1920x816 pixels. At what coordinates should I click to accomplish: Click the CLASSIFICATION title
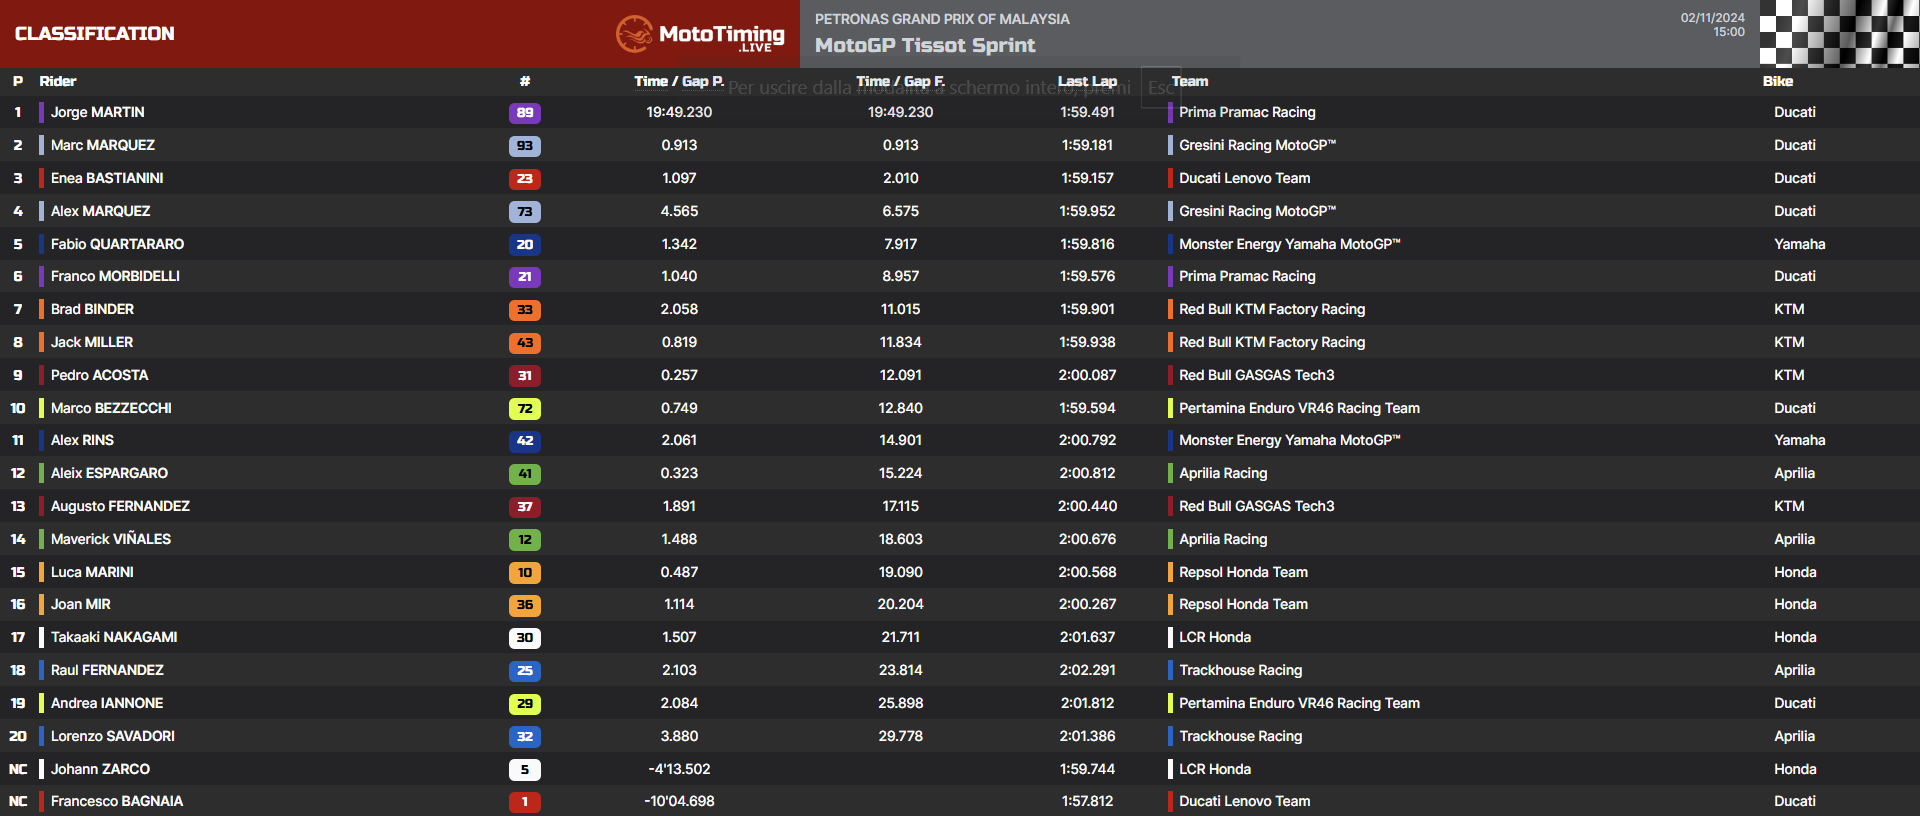point(95,34)
